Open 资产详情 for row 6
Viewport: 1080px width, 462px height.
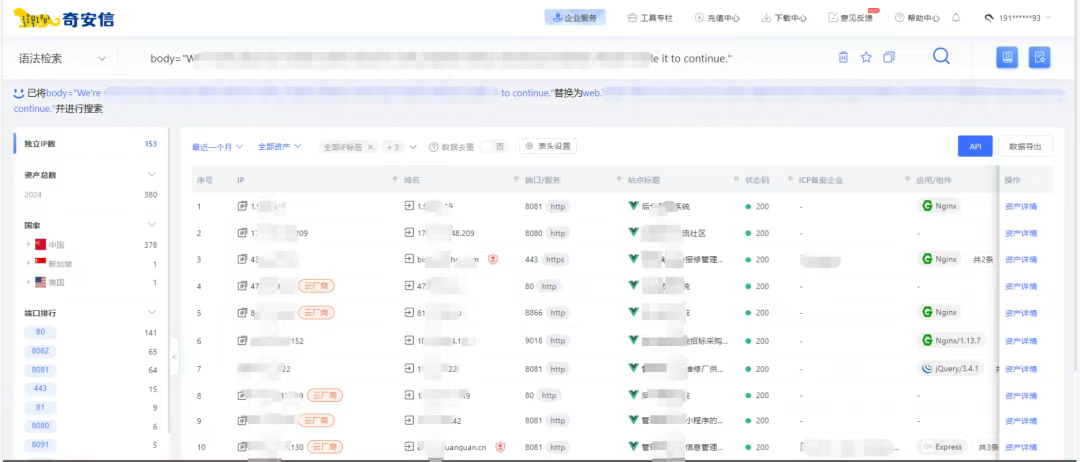[1021, 341]
